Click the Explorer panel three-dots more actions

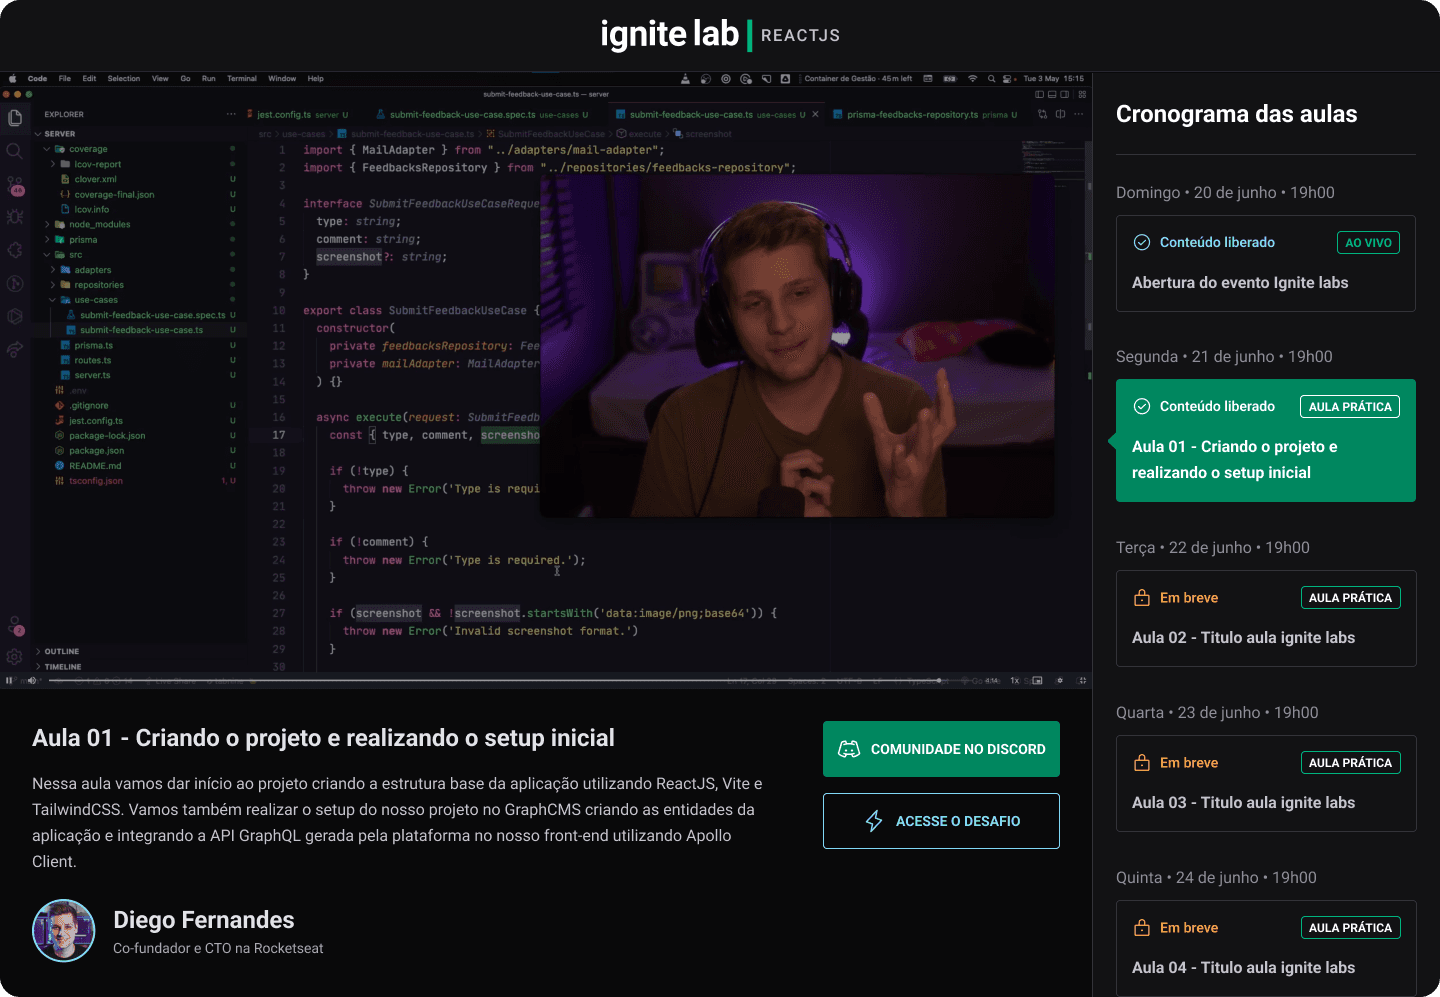click(x=231, y=114)
